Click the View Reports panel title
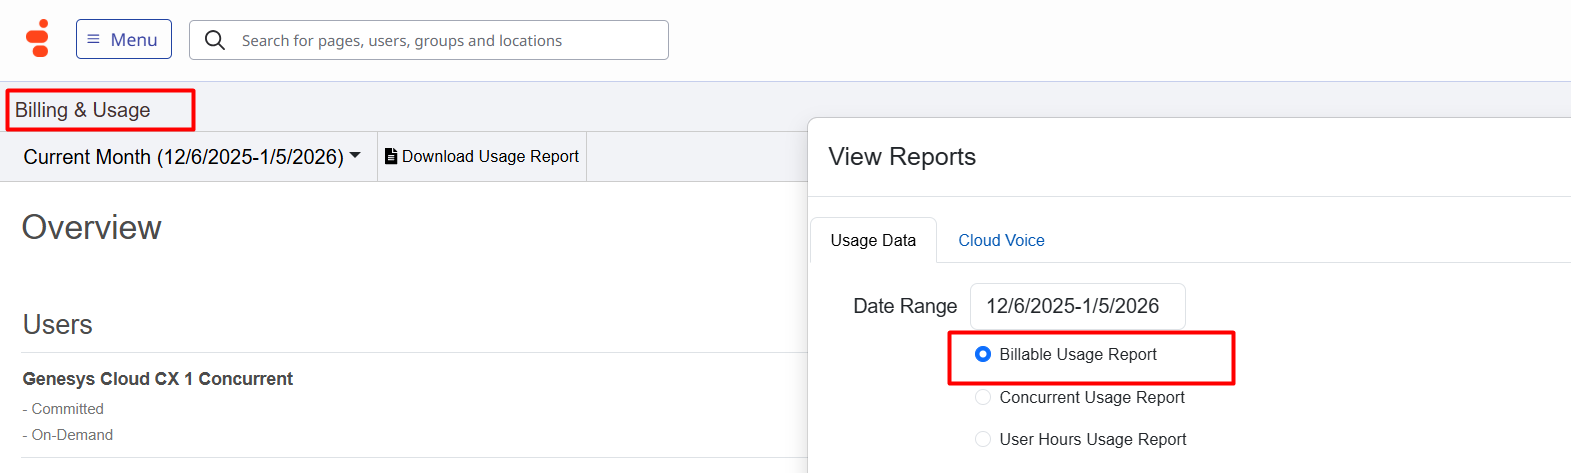The height and width of the screenshot is (473, 1571). [x=902, y=157]
